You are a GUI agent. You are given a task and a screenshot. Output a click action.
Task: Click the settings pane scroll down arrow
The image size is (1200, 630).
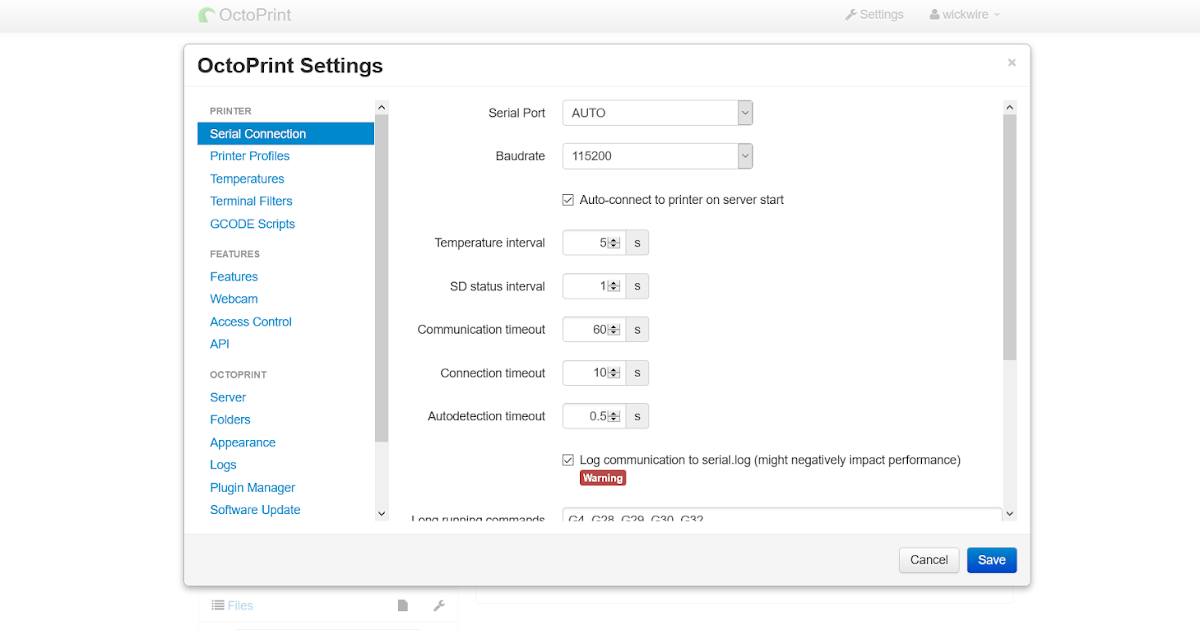(1009, 513)
